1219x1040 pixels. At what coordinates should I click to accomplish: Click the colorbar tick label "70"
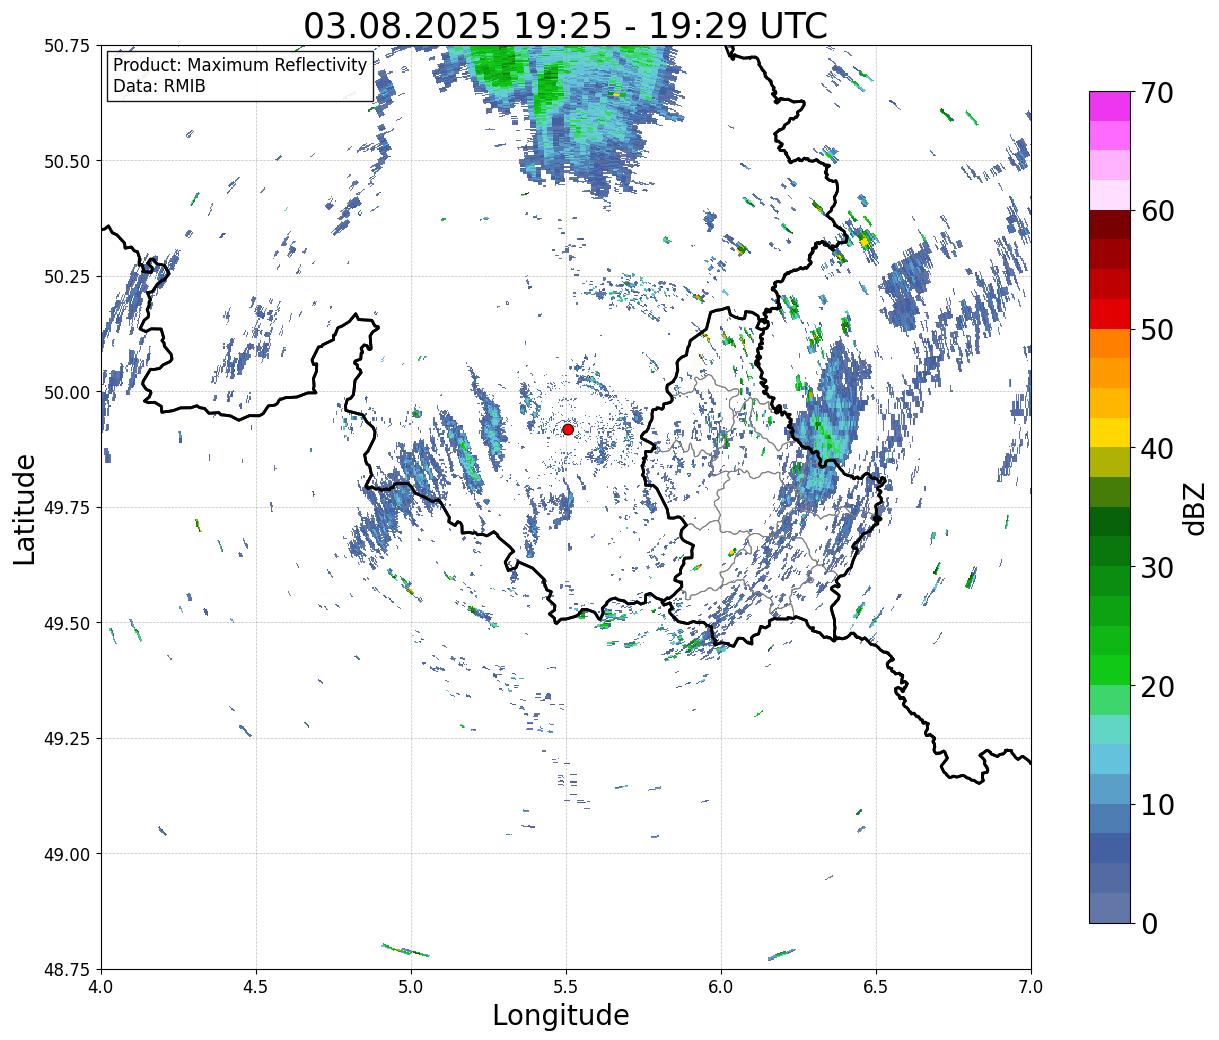(1157, 92)
